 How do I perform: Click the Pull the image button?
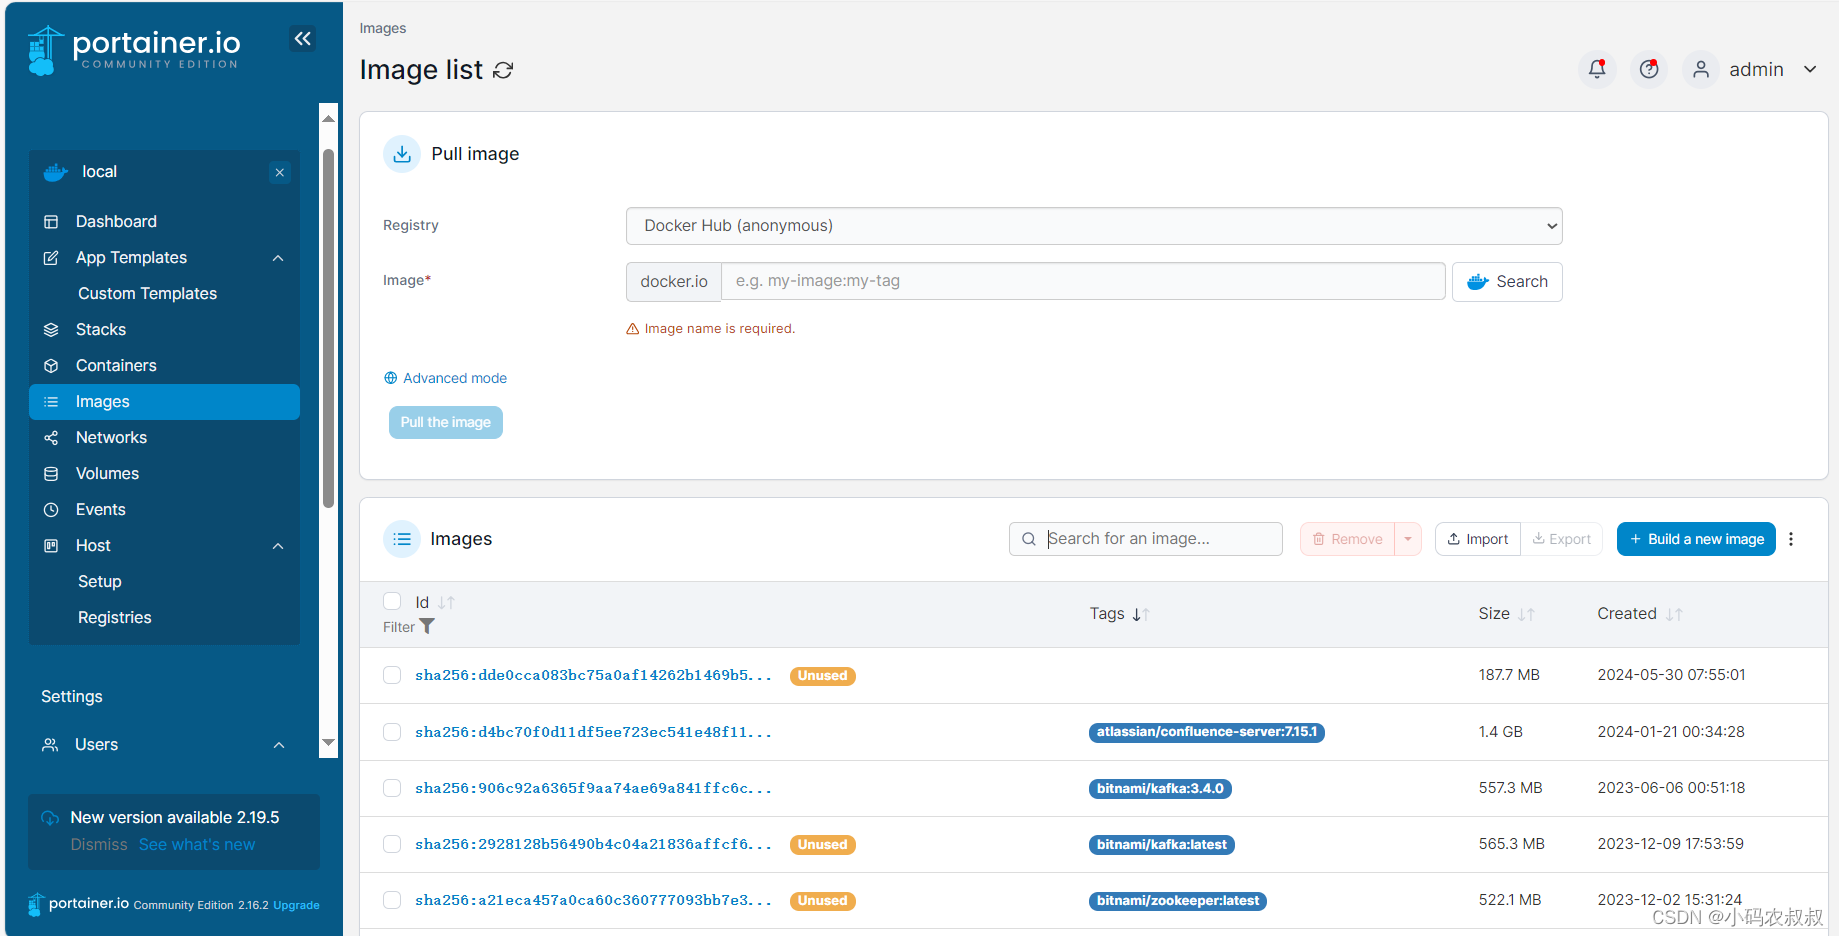click(446, 422)
